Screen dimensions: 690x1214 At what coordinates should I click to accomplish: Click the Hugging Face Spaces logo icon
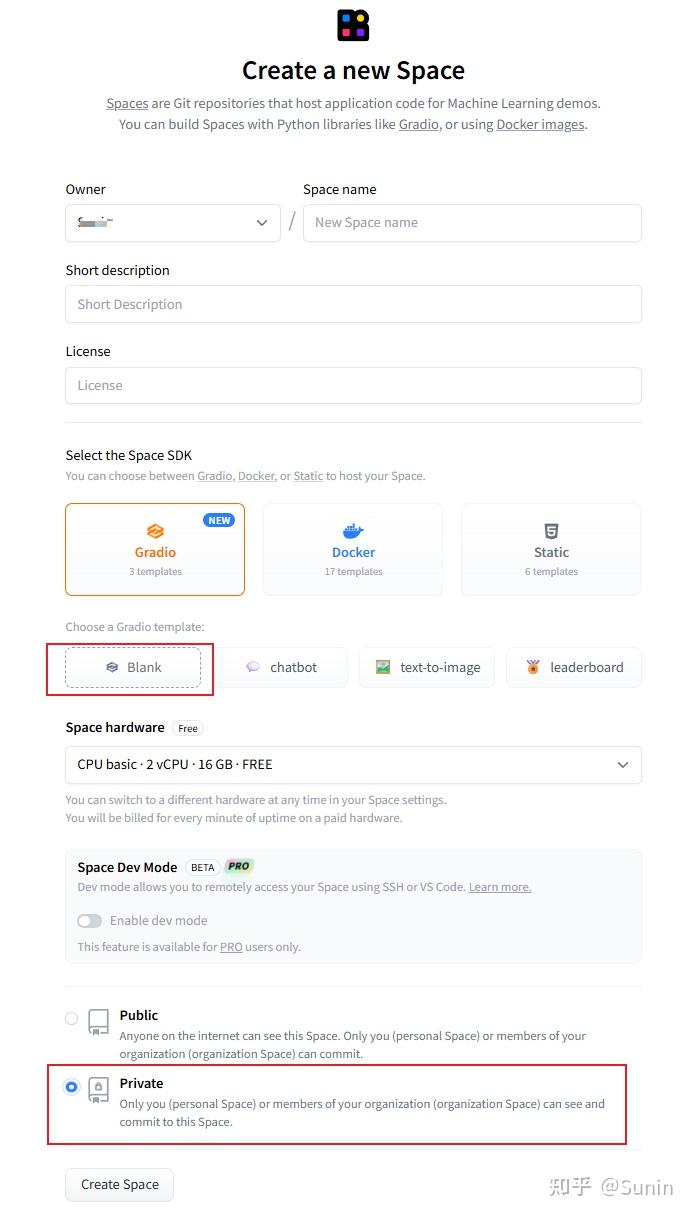pos(353,25)
